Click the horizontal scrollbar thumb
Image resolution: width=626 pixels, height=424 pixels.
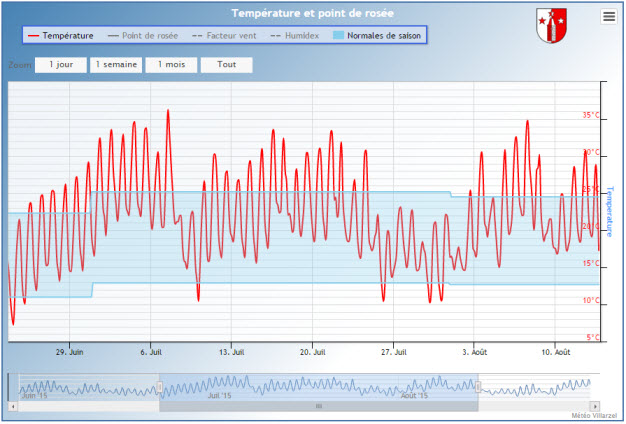point(318,406)
